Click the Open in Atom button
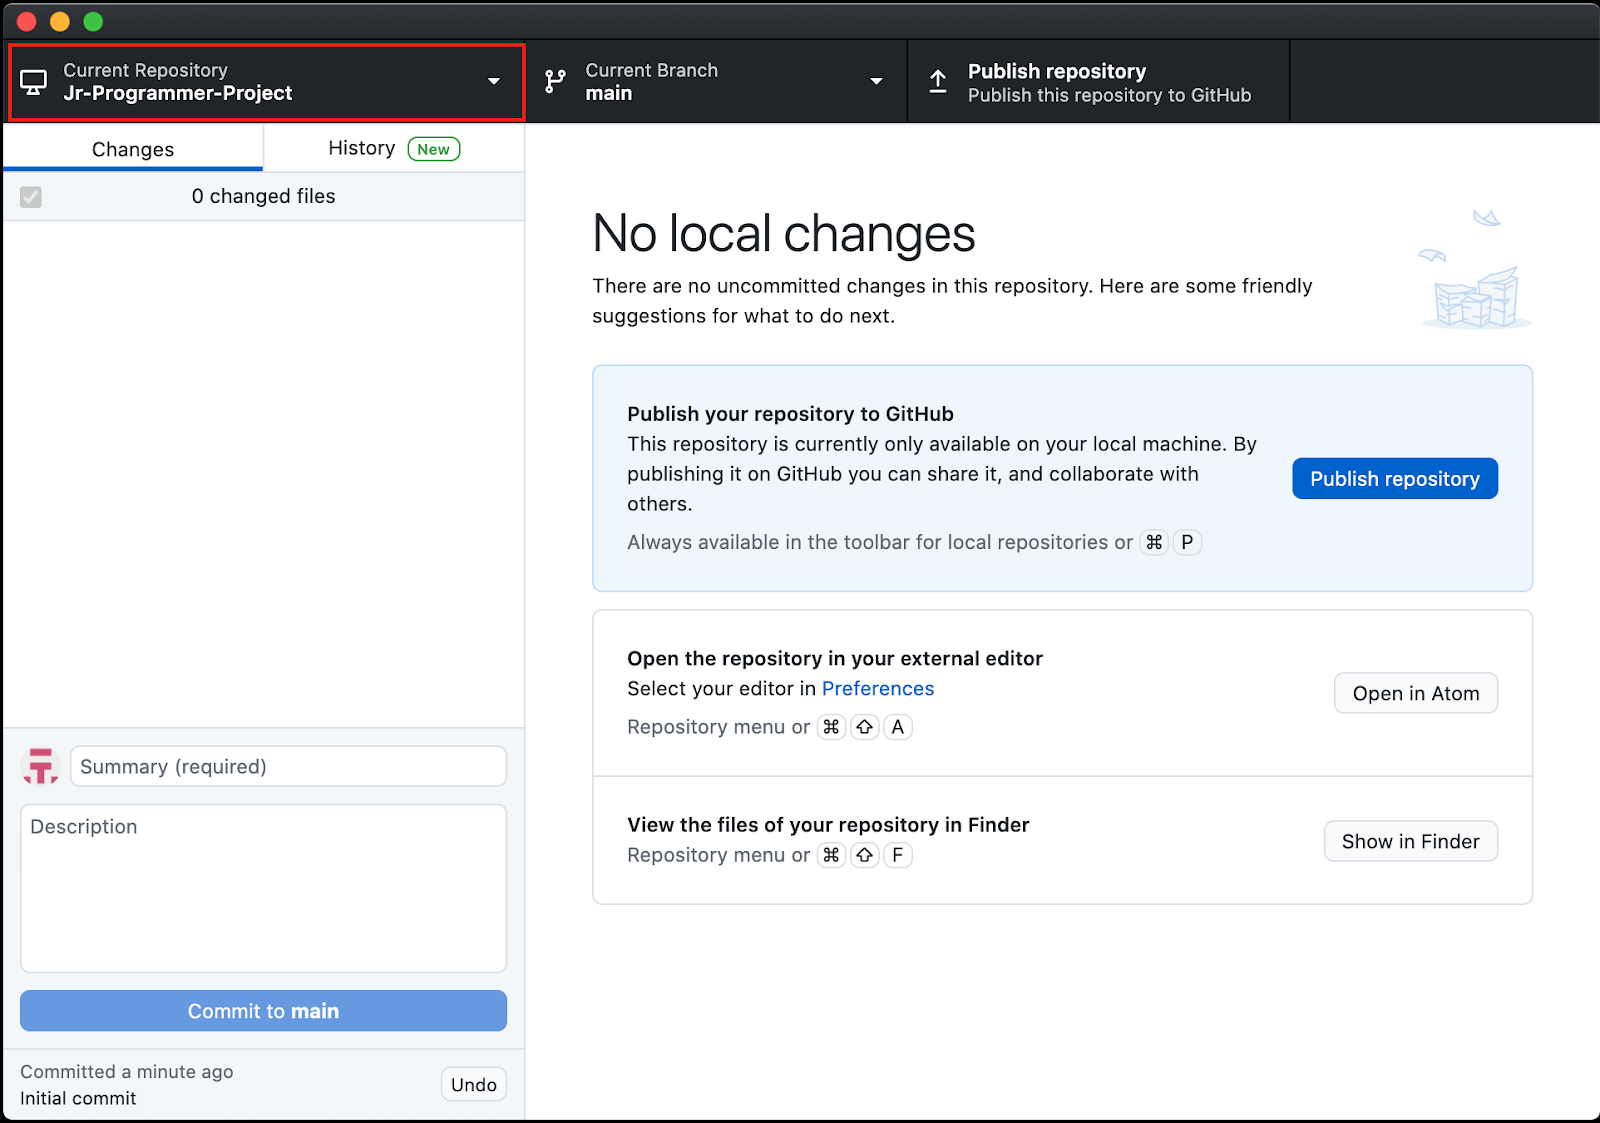 1415,693
